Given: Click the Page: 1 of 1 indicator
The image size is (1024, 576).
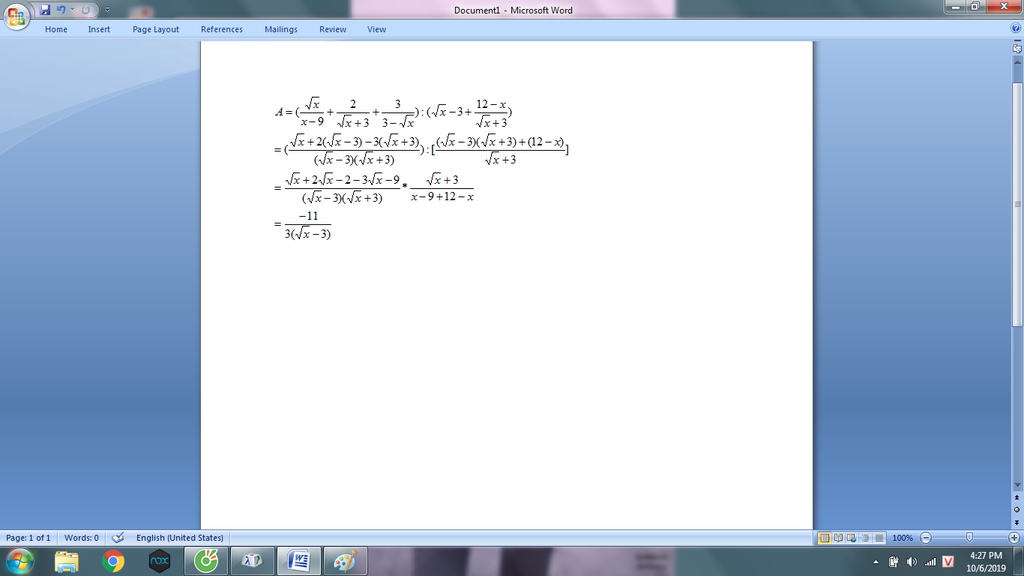Looking at the screenshot, I should point(28,538).
